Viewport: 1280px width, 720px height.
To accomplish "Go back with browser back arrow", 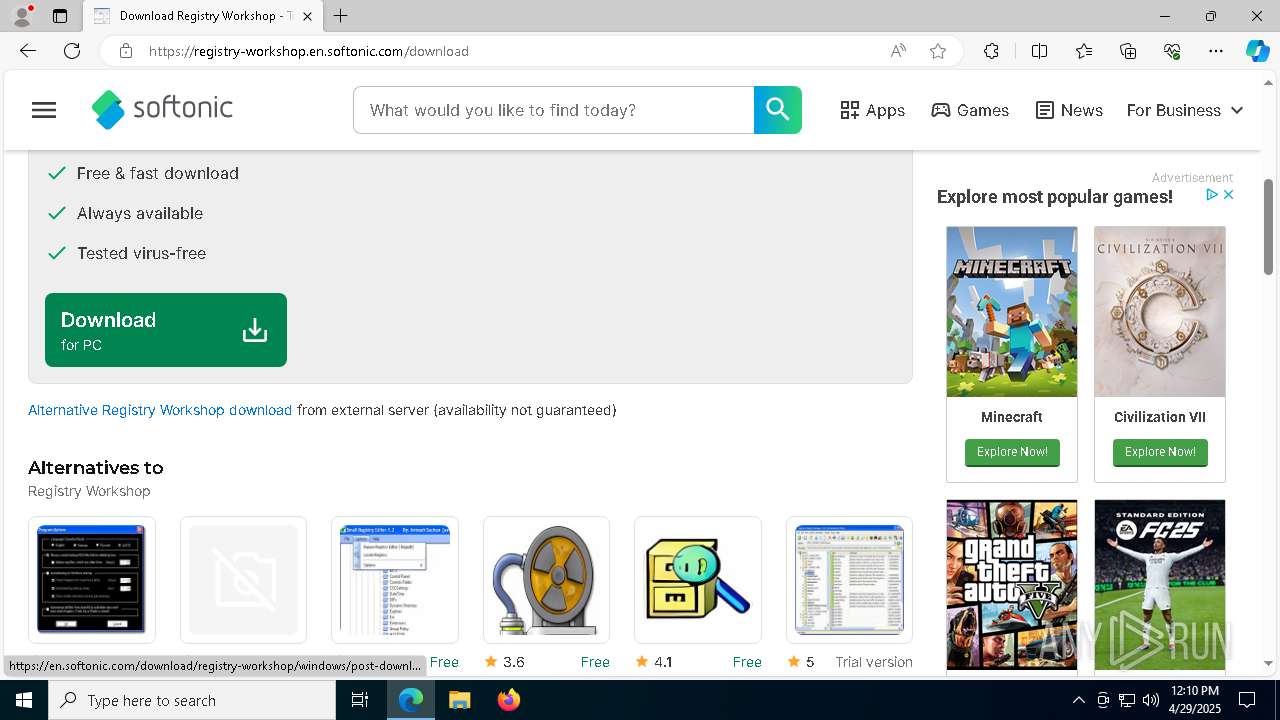I will point(28,51).
